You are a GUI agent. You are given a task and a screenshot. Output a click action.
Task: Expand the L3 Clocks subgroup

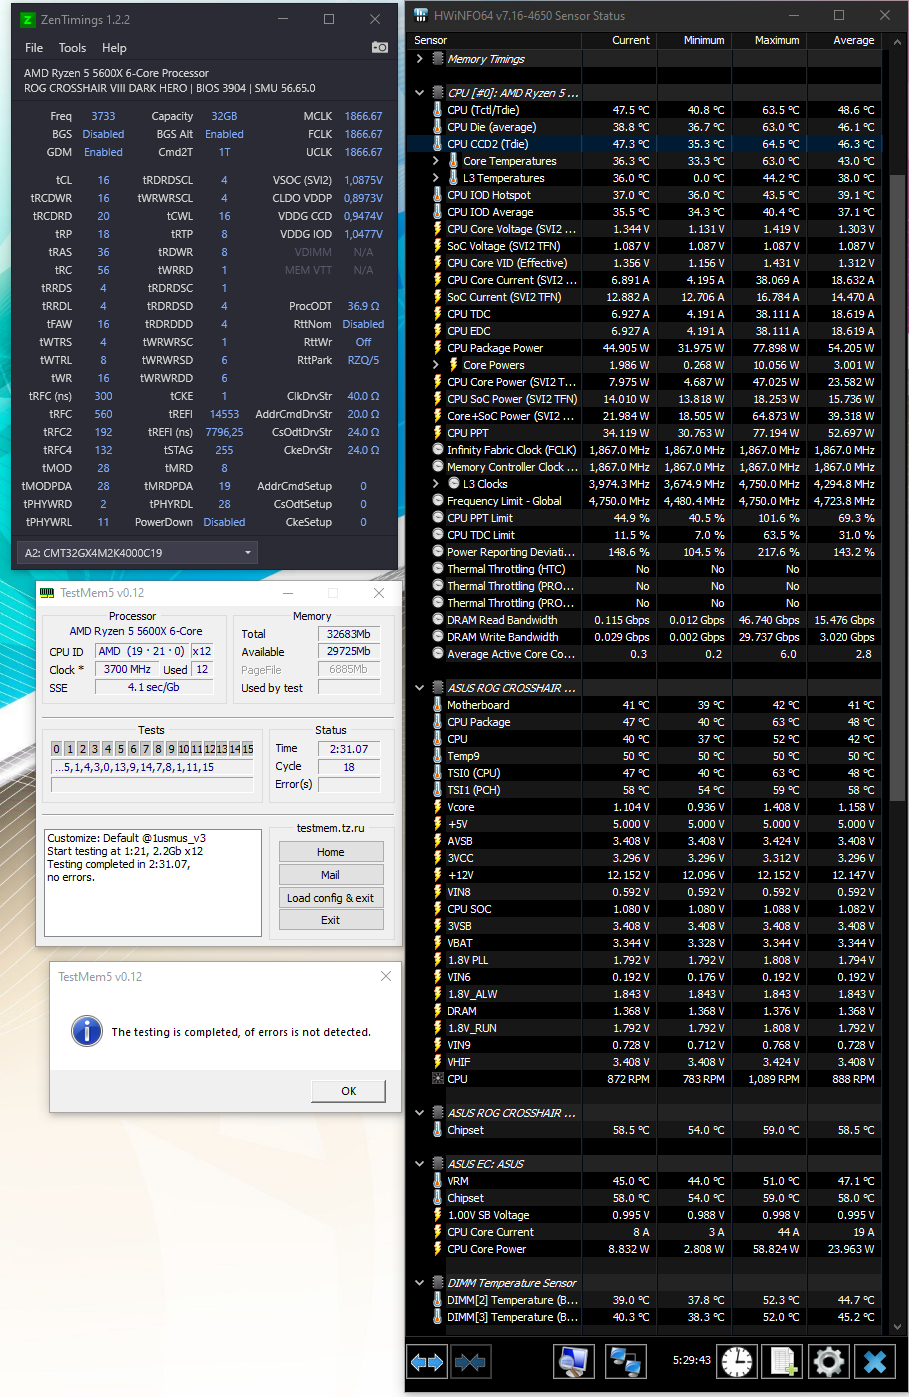[436, 484]
